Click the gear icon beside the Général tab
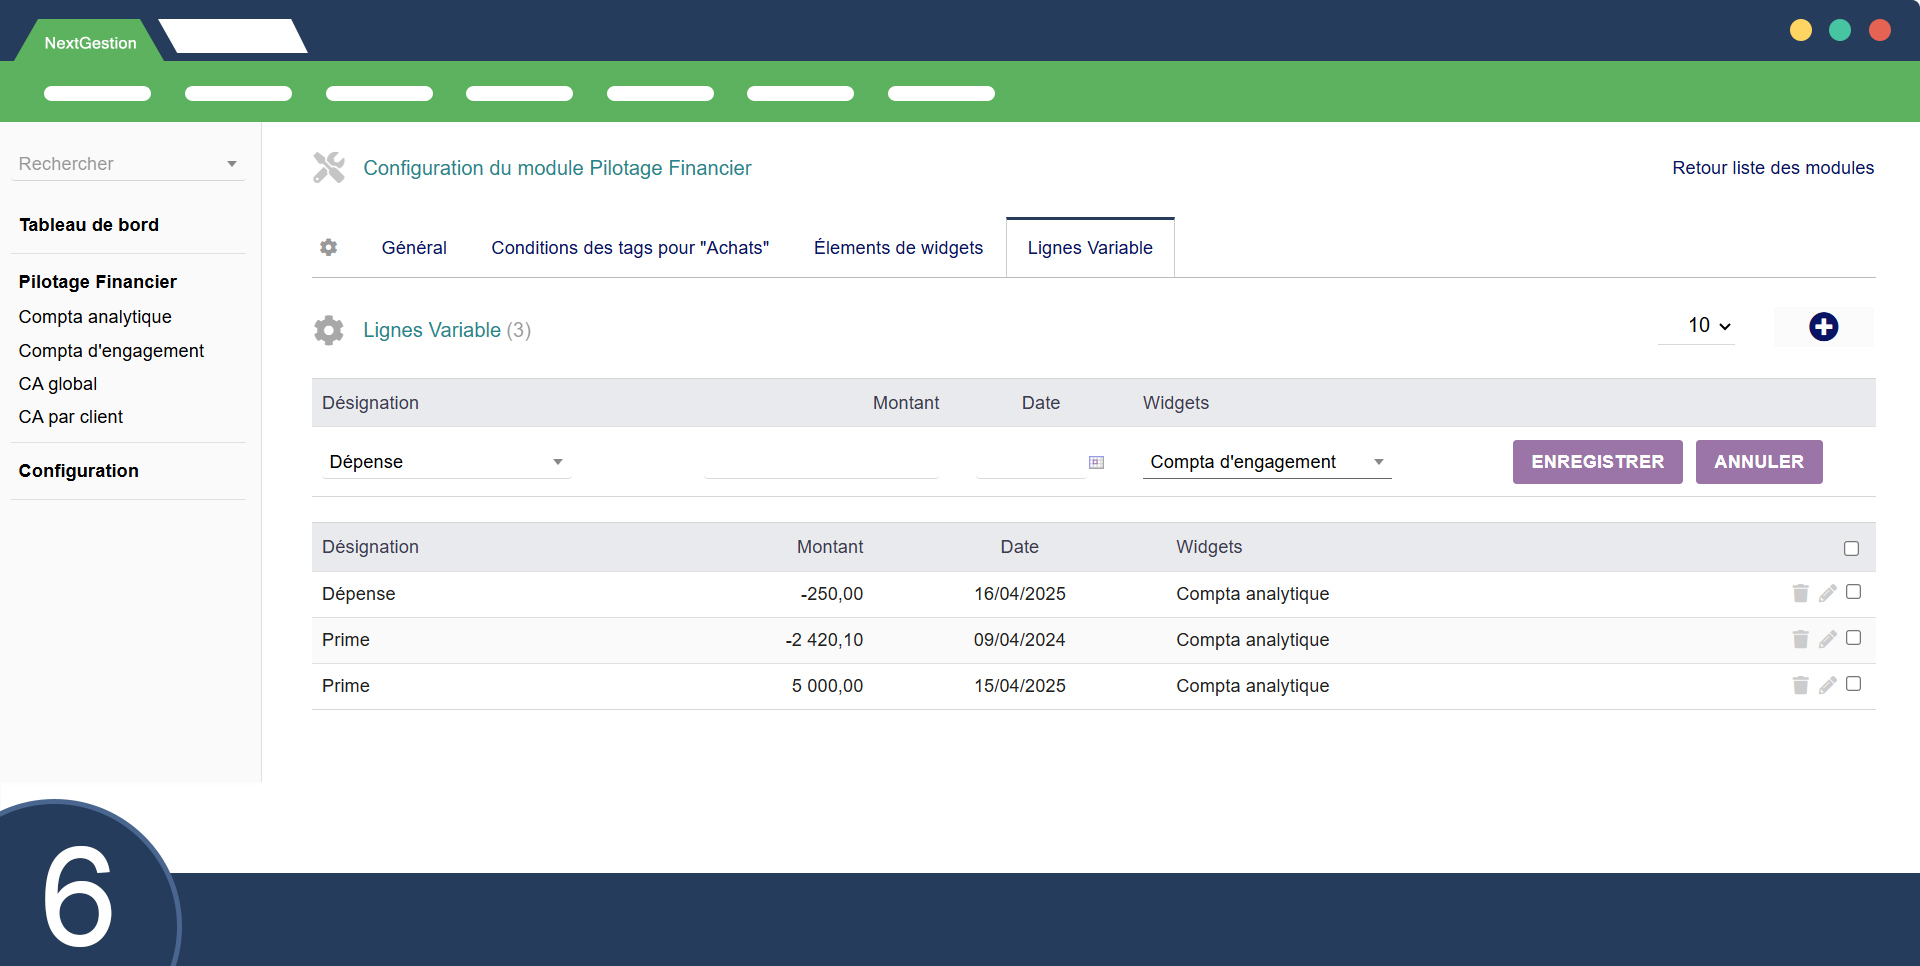This screenshot has width=1920, height=966. (x=329, y=247)
